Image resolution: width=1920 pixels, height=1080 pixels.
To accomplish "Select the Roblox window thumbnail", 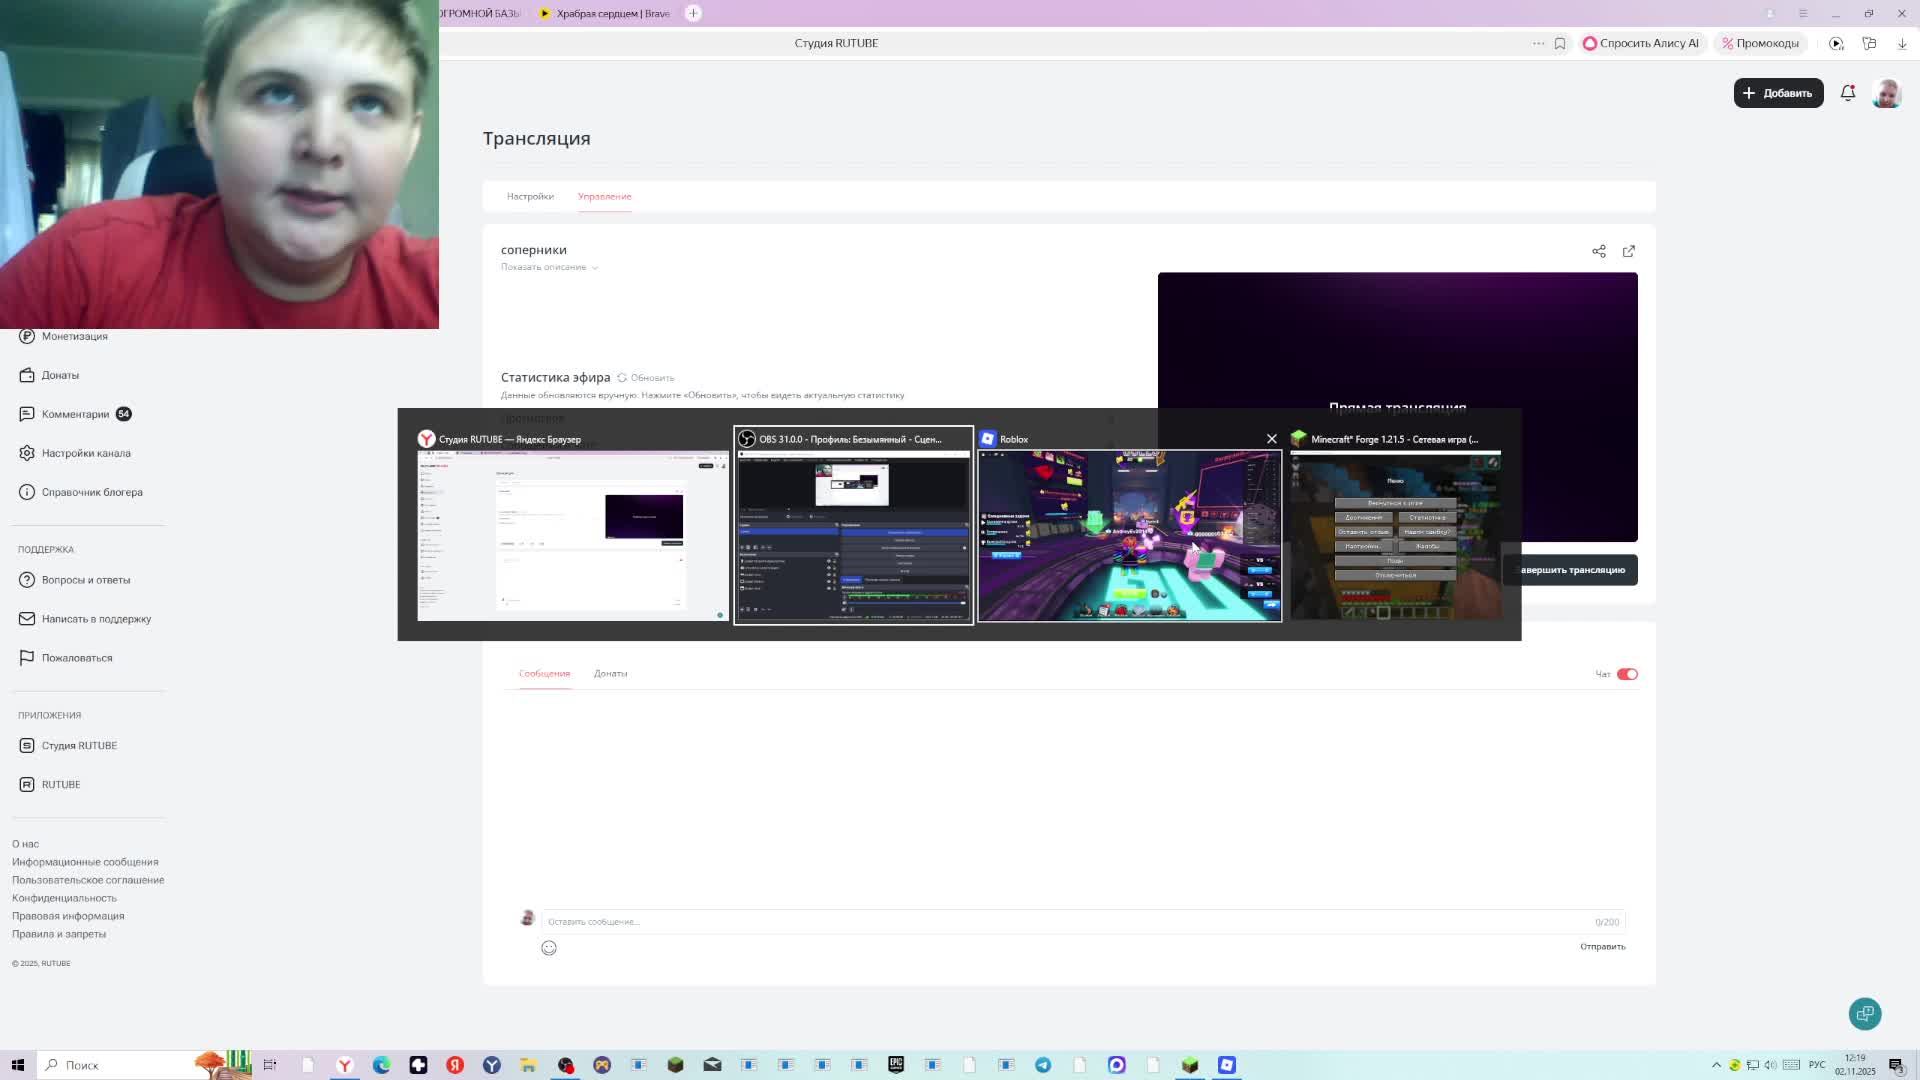I will tap(1129, 535).
